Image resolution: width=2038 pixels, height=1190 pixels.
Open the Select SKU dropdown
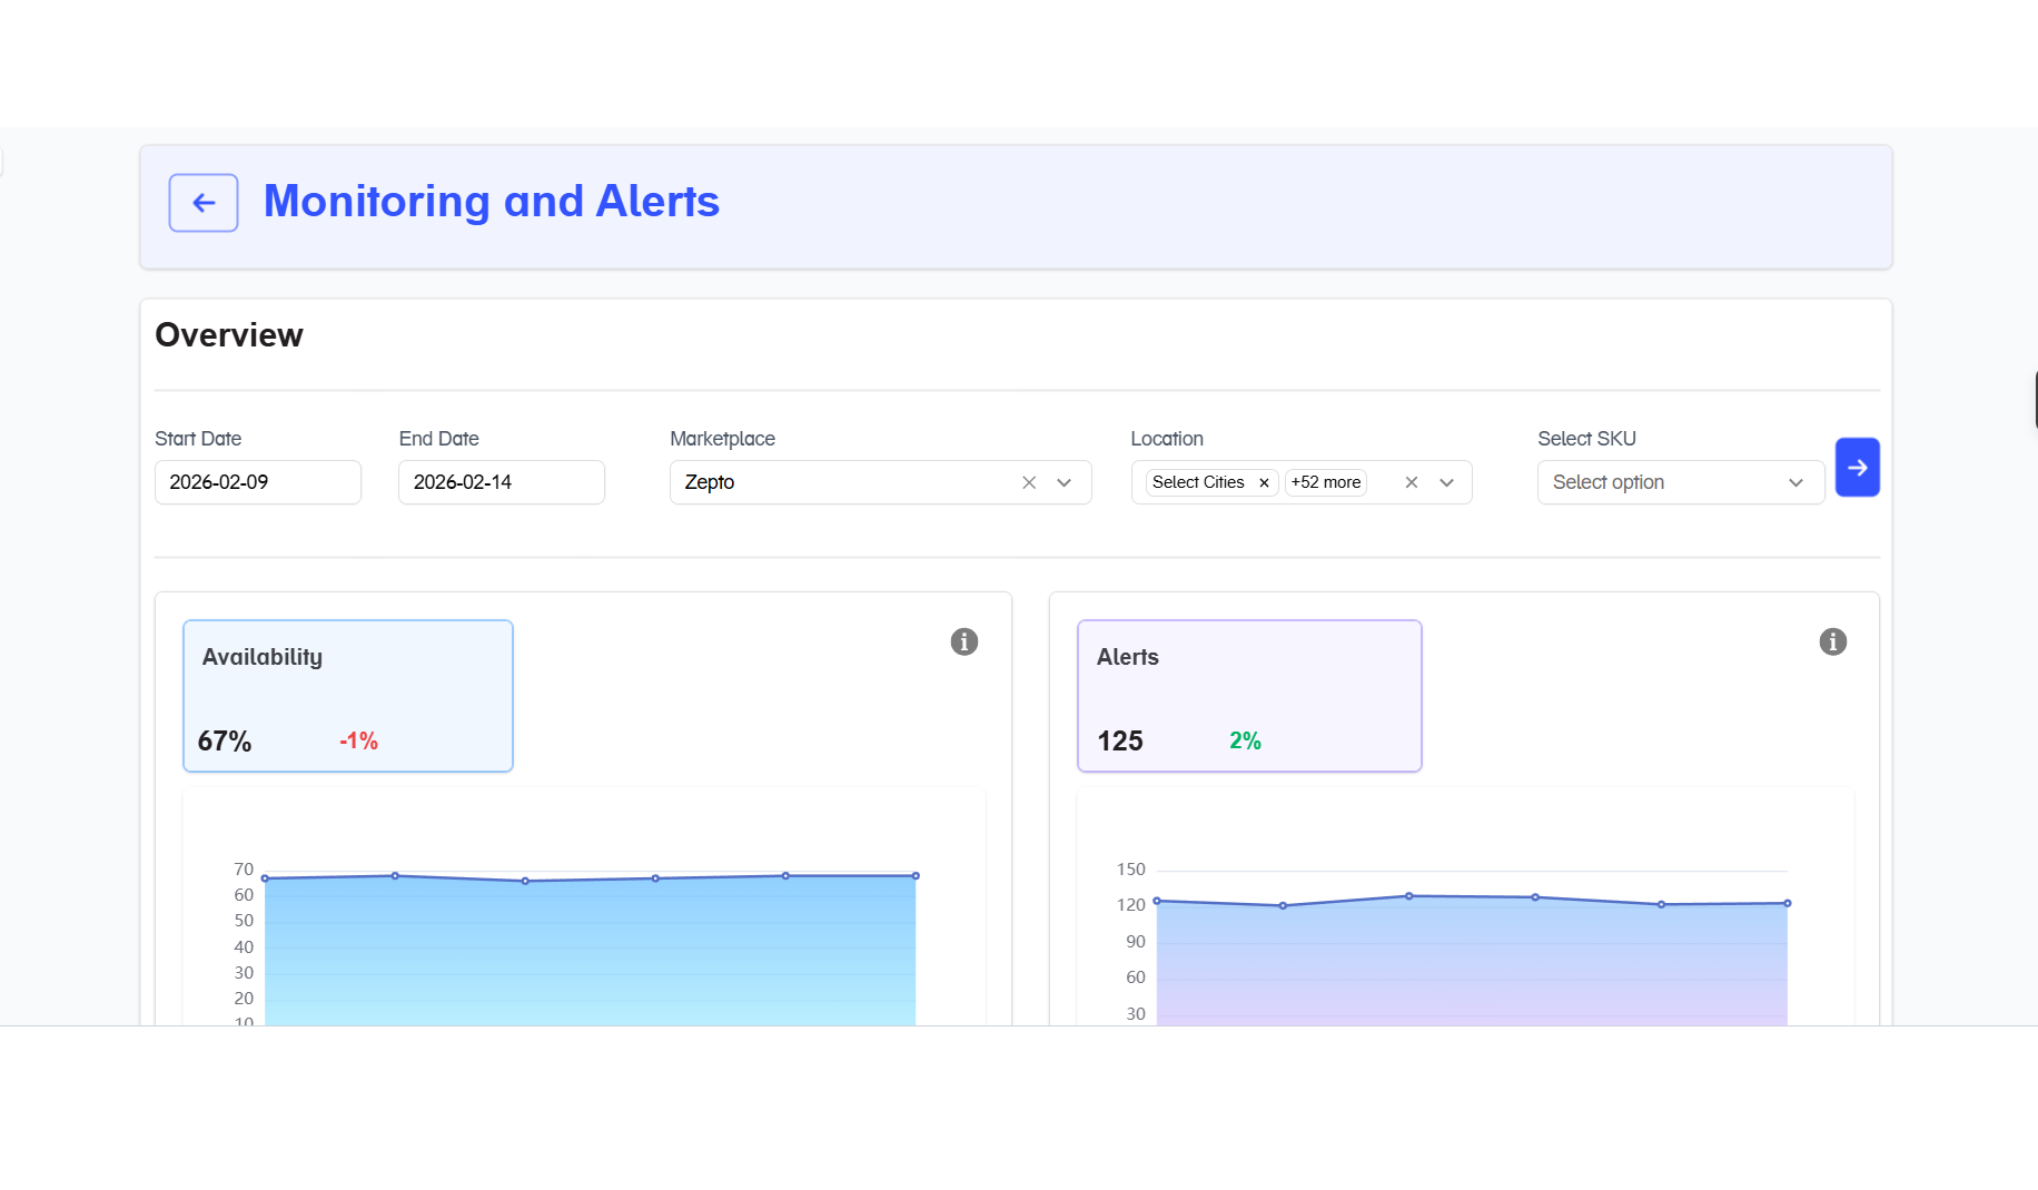click(x=1680, y=483)
